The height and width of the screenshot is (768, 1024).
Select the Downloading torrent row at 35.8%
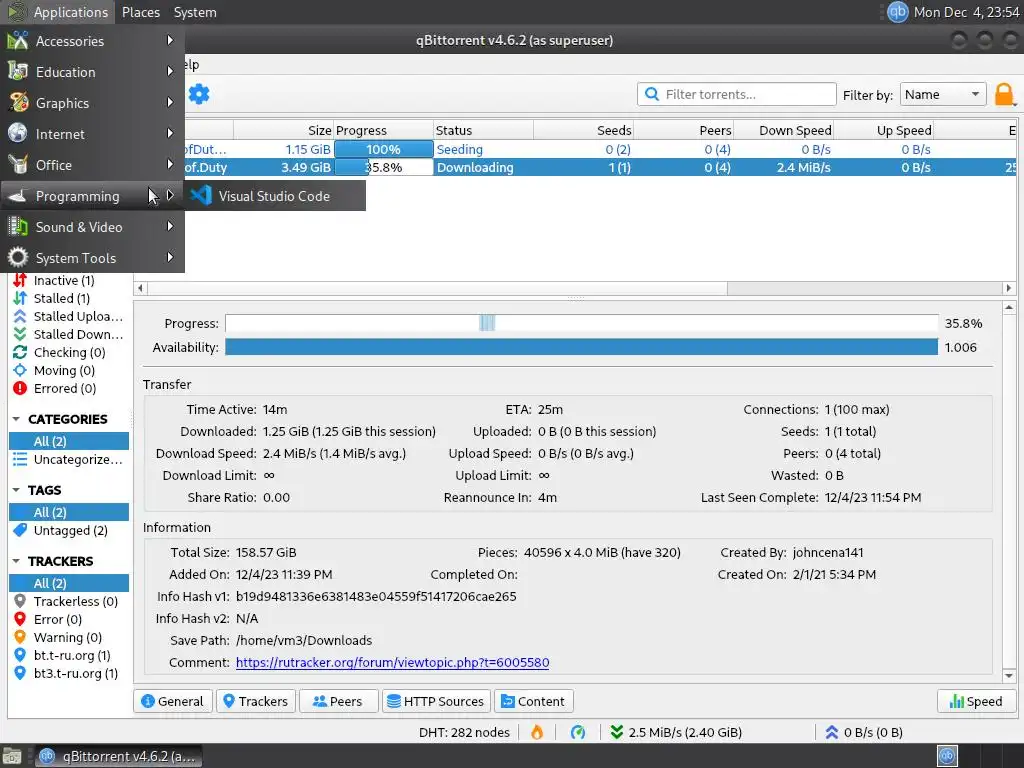pyautogui.click(x=600, y=167)
